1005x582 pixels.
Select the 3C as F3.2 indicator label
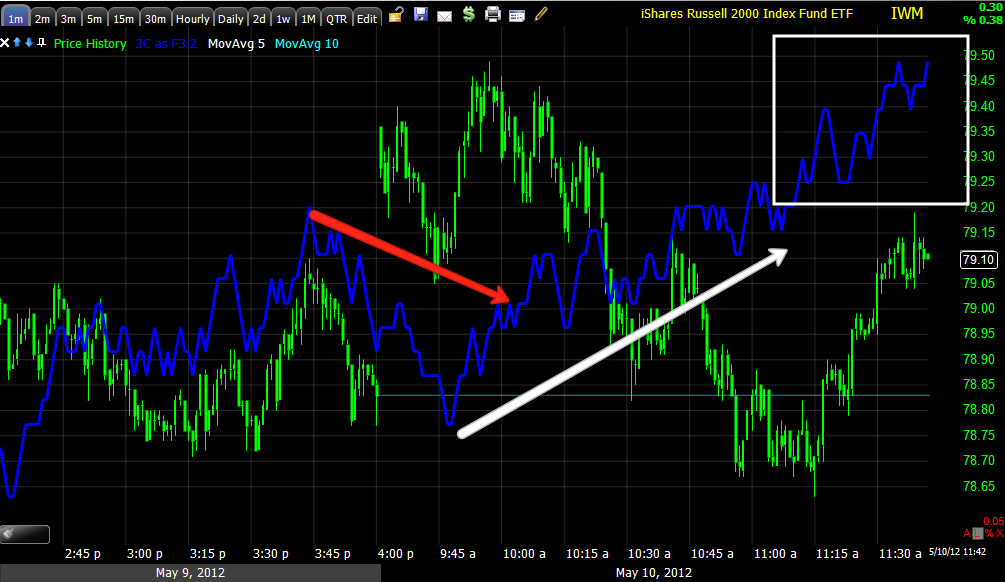[x=166, y=44]
